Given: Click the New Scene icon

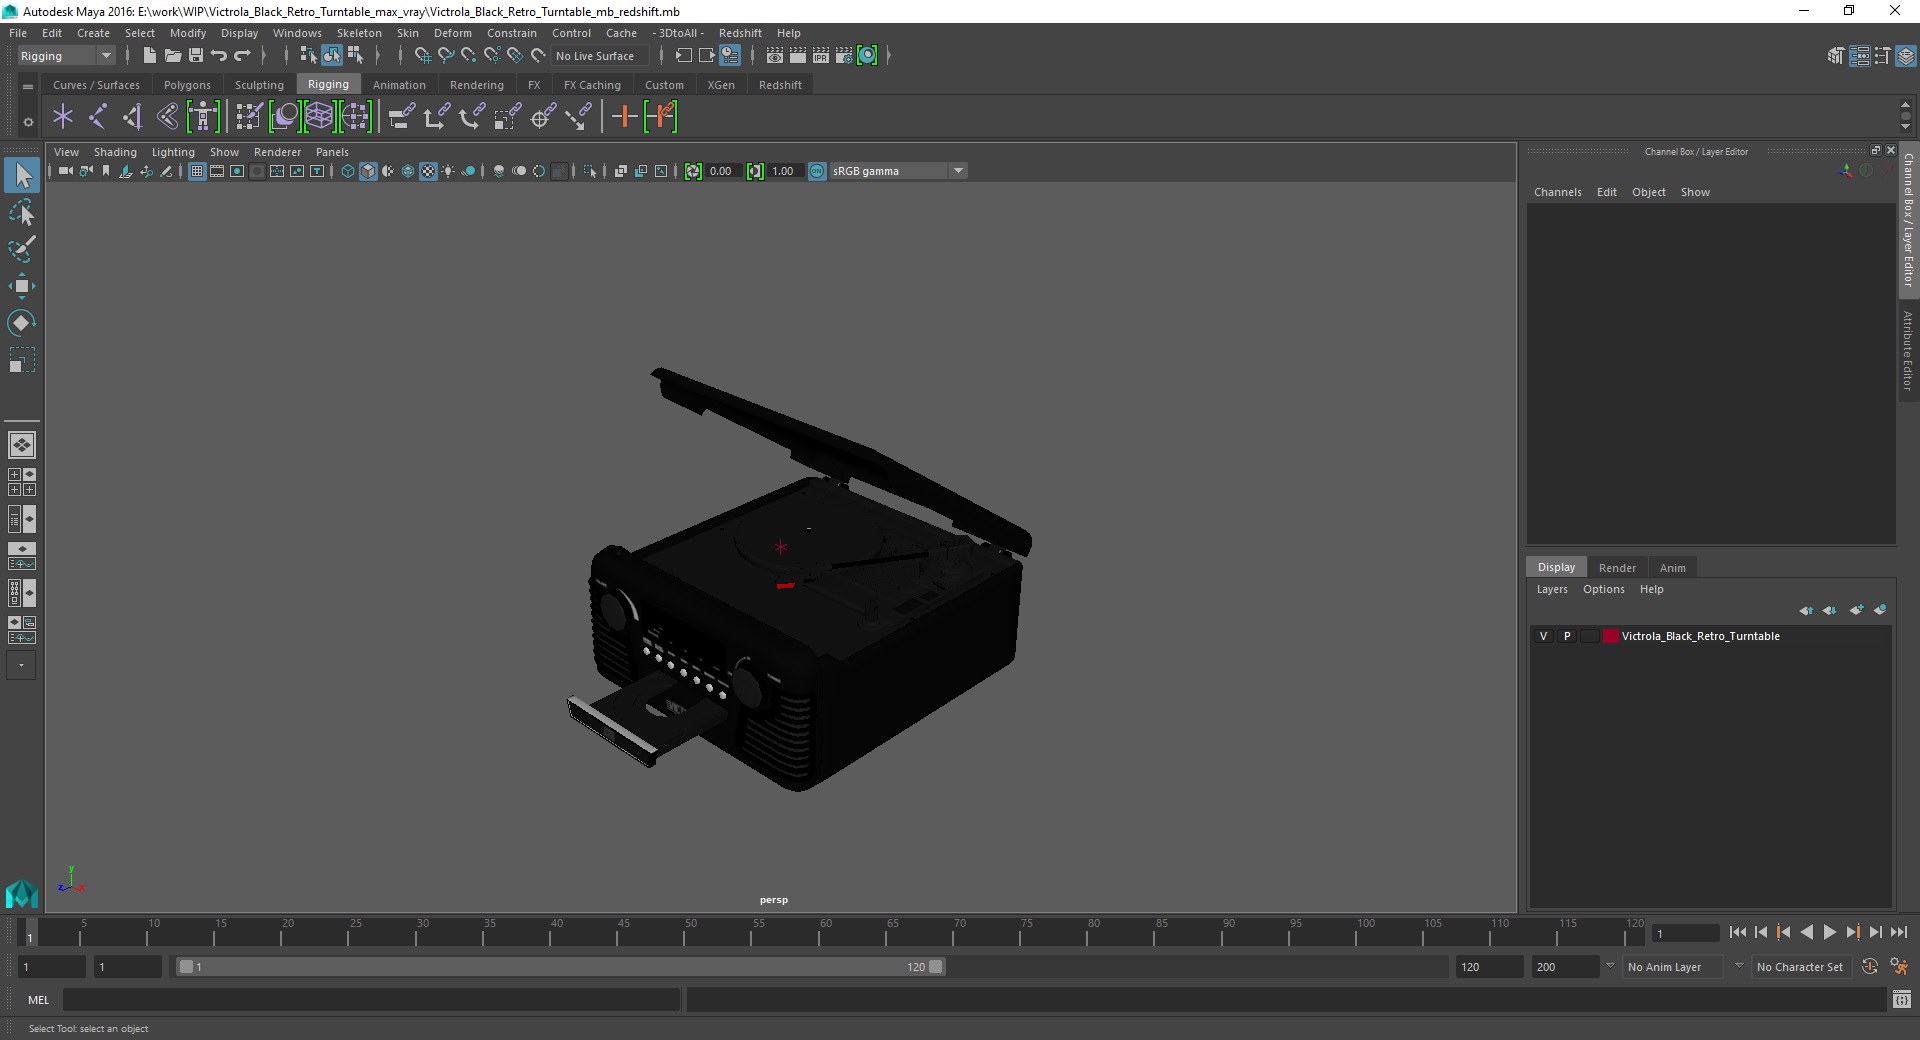Looking at the screenshot, I should click(x=150, y=56).
